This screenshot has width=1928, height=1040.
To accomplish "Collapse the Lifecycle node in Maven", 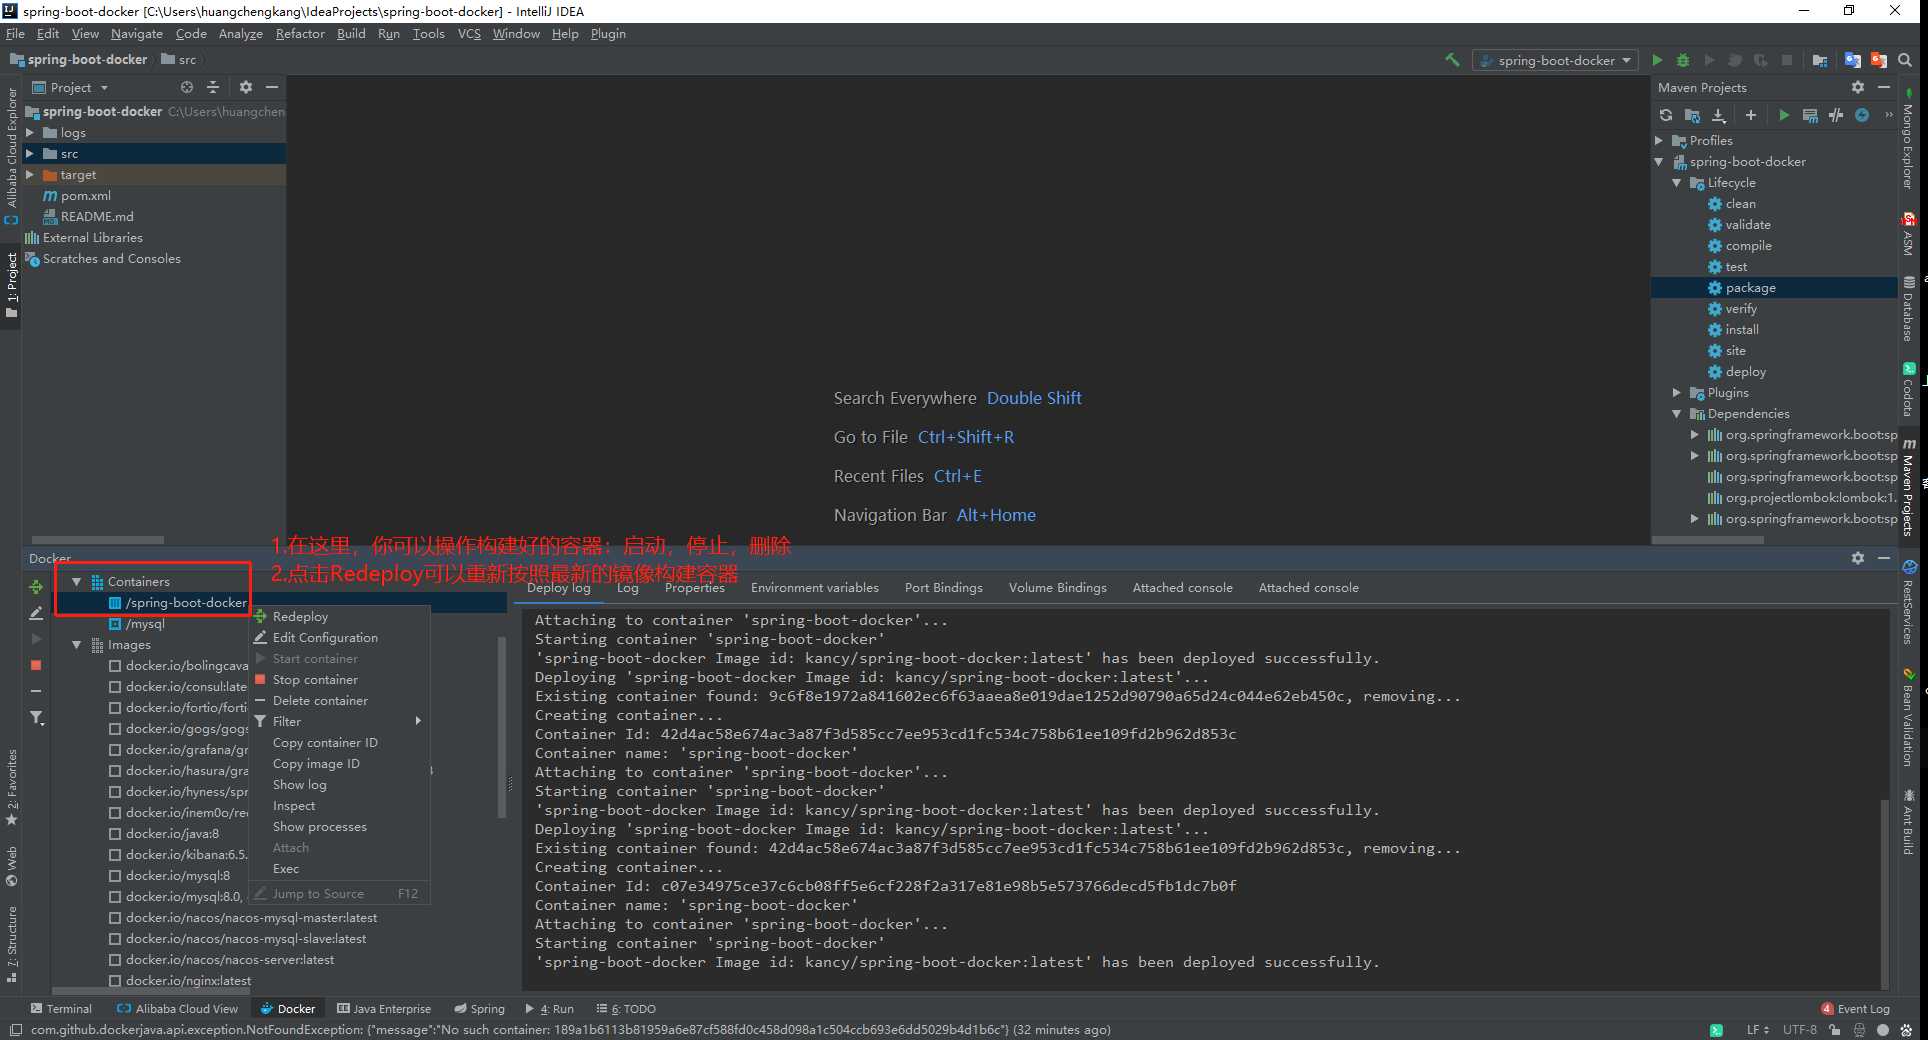I will (x=1677, y=183).
